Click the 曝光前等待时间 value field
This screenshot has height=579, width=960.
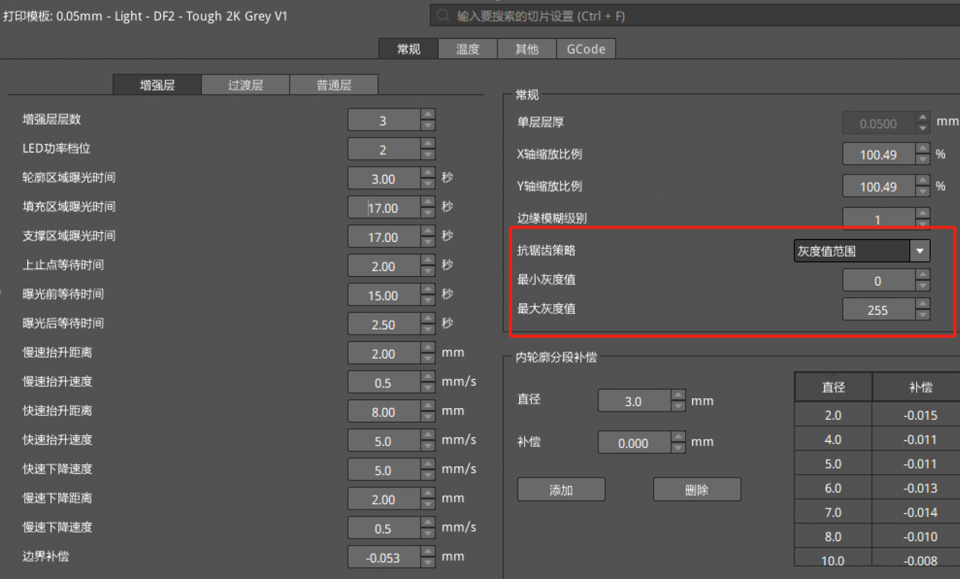(x=384, y=295)
